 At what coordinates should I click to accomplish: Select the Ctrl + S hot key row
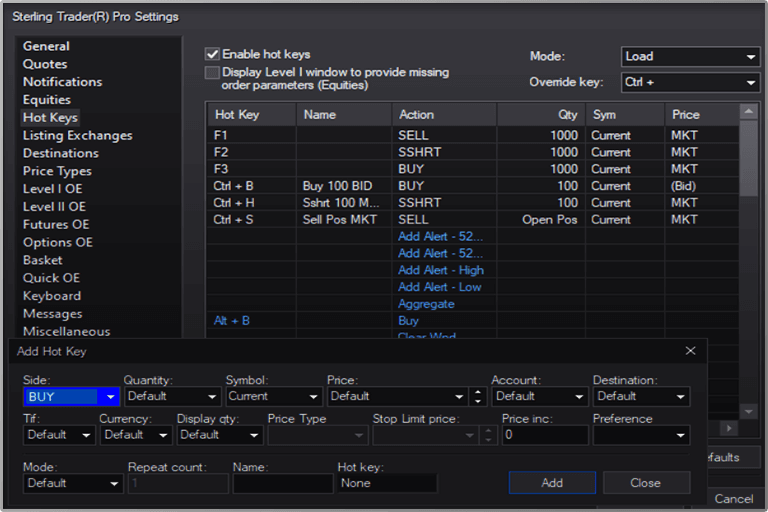(x=473, y=219)
